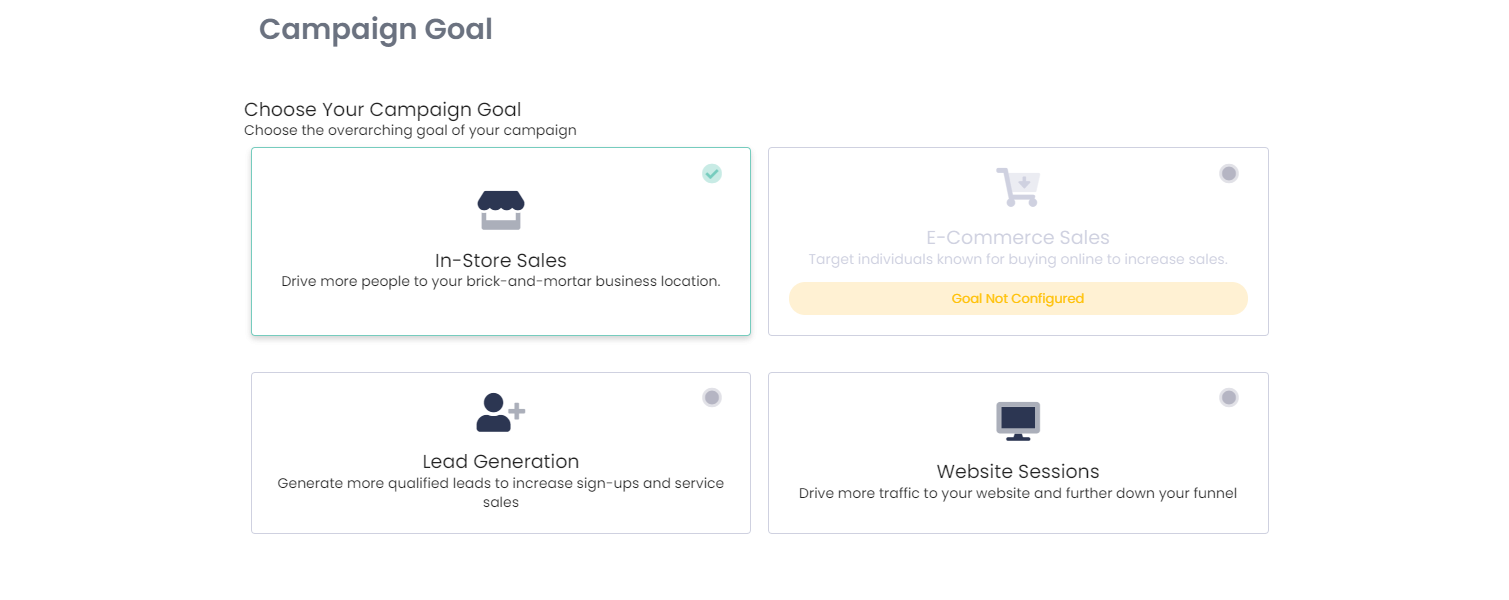Click the In-Store Sales card title
Screen dimensions: 1509x600
tap(501, 261)
